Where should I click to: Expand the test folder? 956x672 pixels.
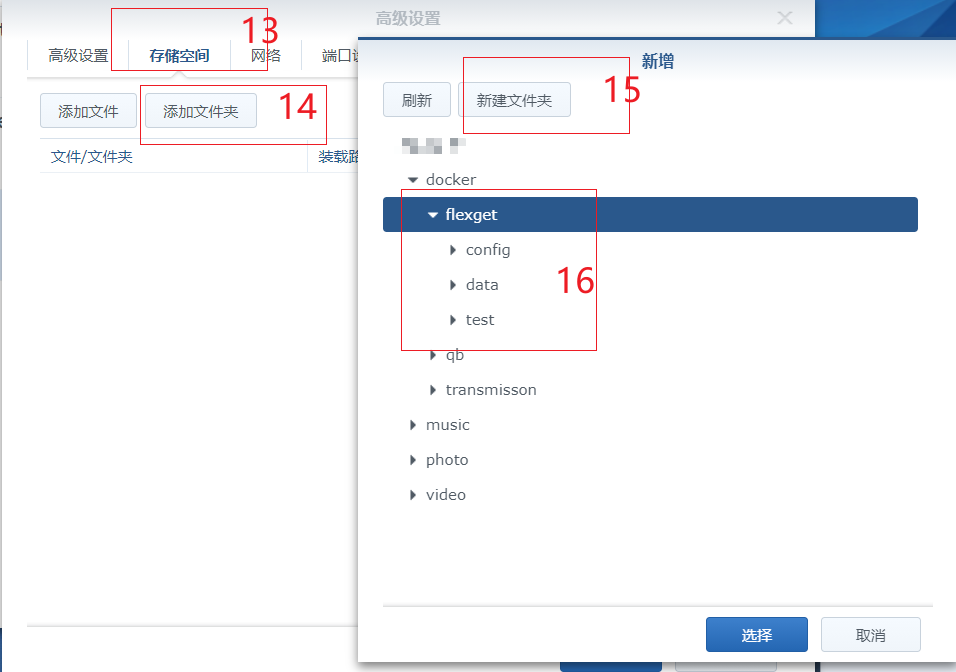tap(453, 319)
